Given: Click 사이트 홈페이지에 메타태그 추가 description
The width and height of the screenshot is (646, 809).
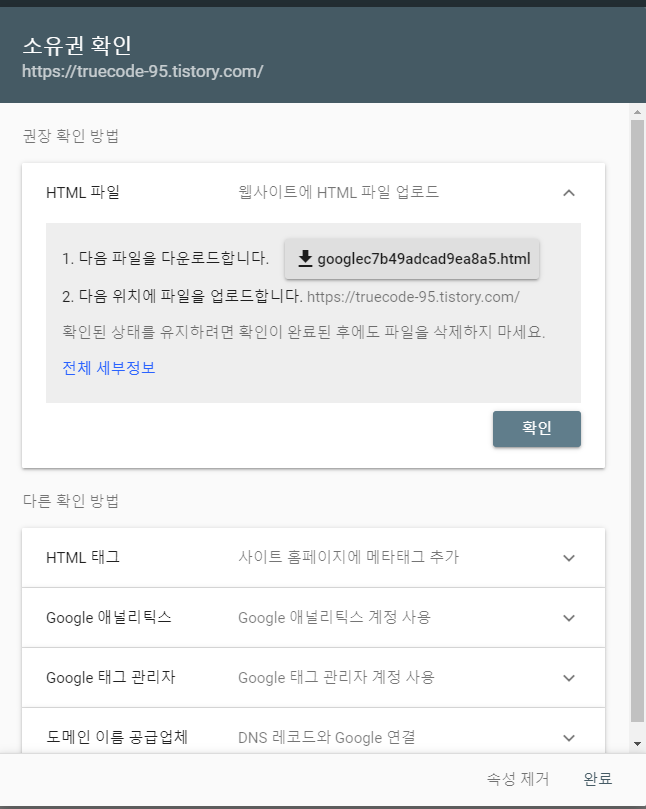Looking at the screenshot, I should click(348, 557).
